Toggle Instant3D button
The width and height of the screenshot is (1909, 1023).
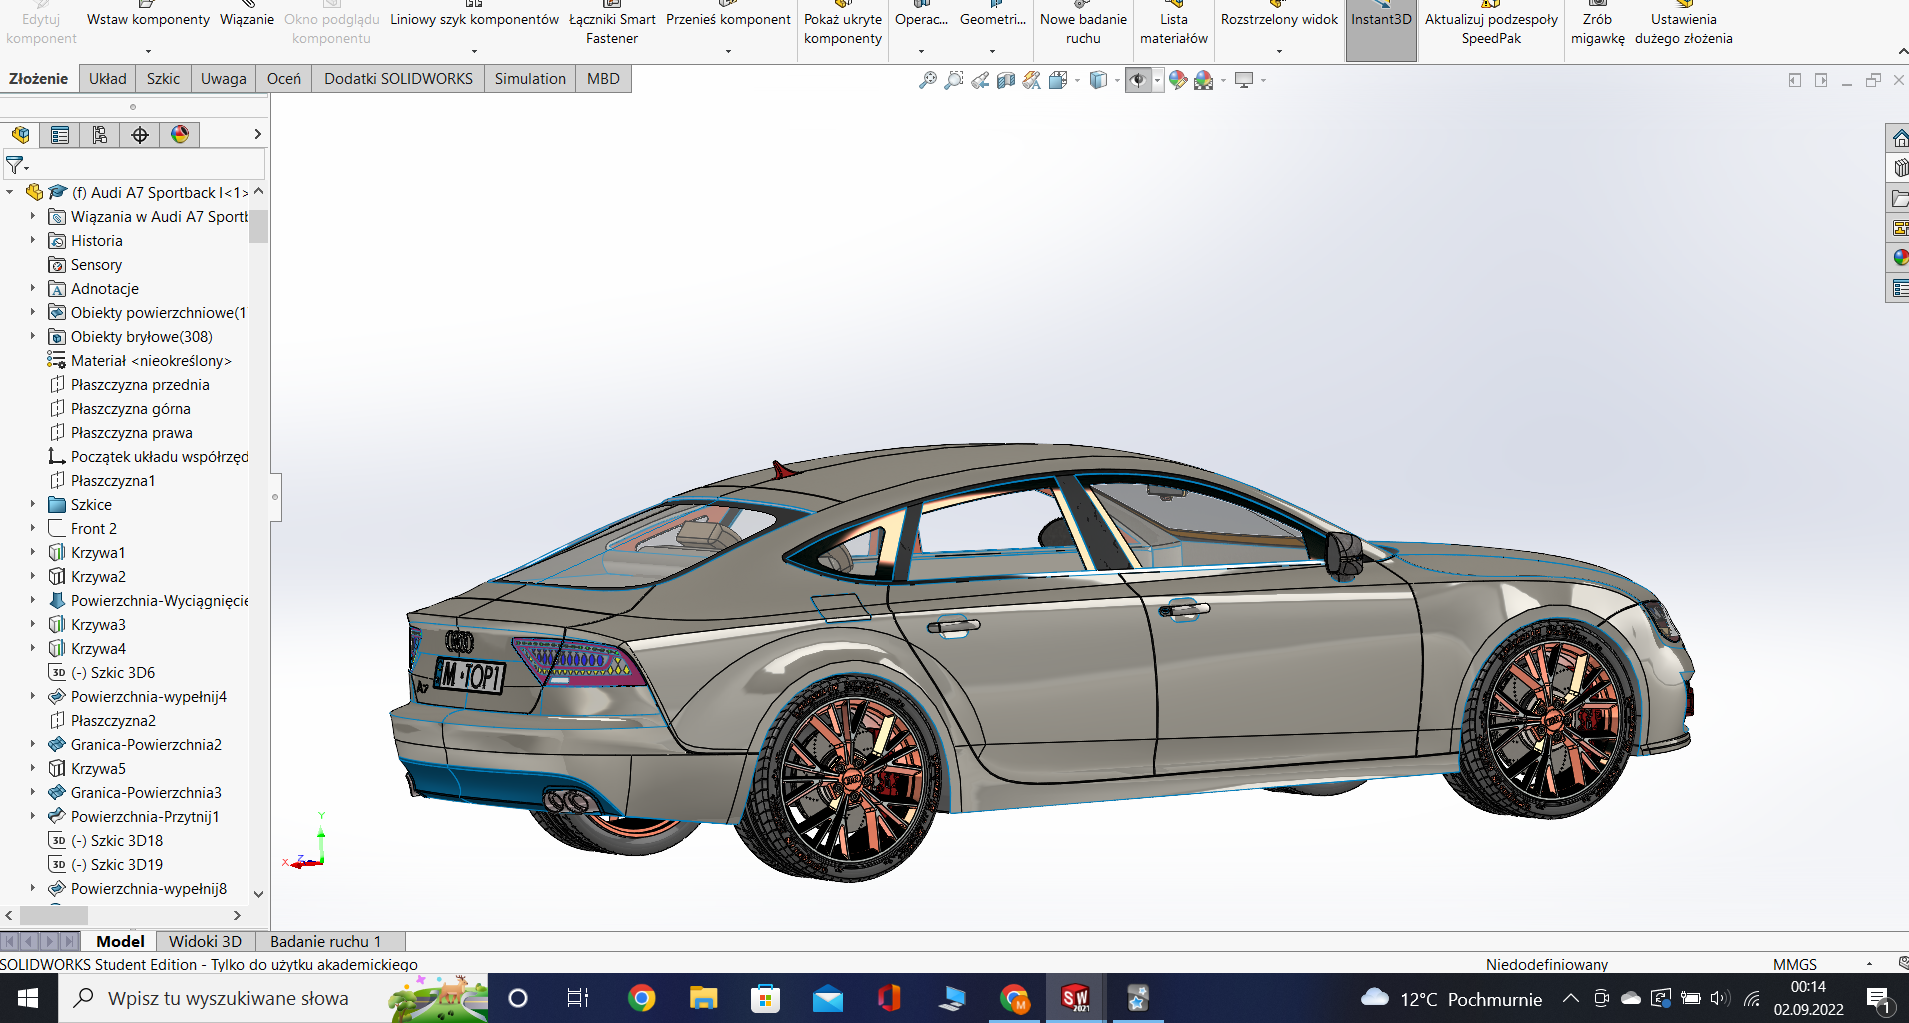[x=1381, y=30]
